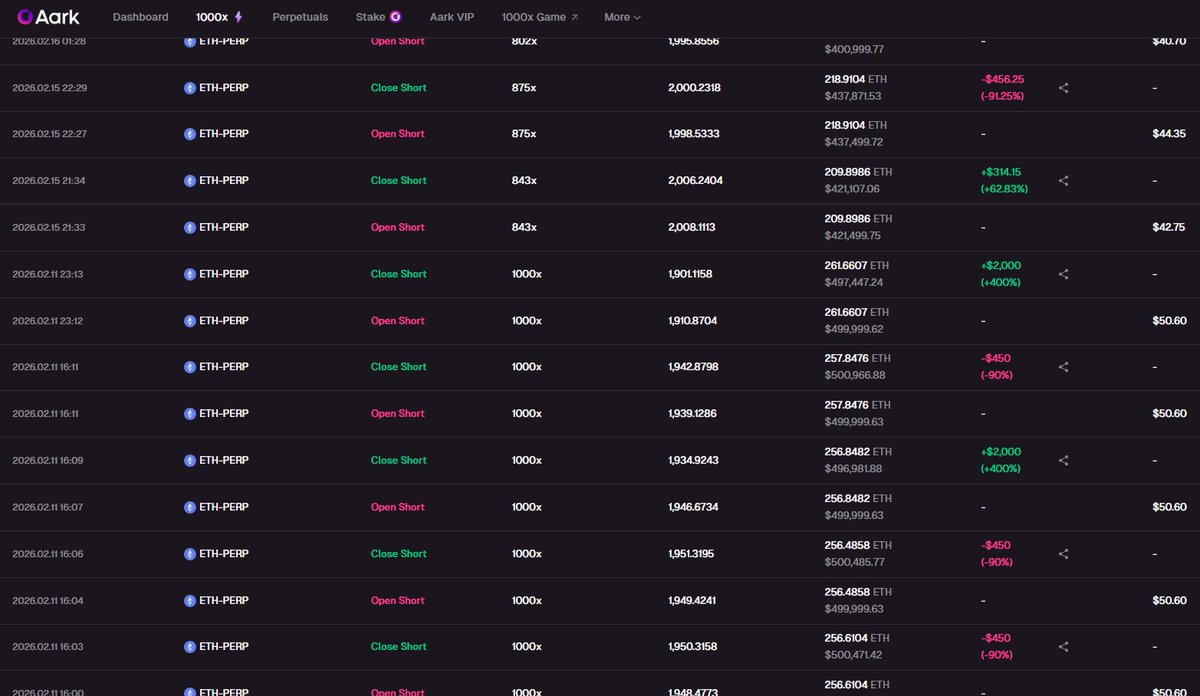The width and height of the screenshot is (1200, 696).
Task: Click Close Short at price 2,000.2318
Action: (398, 88)
